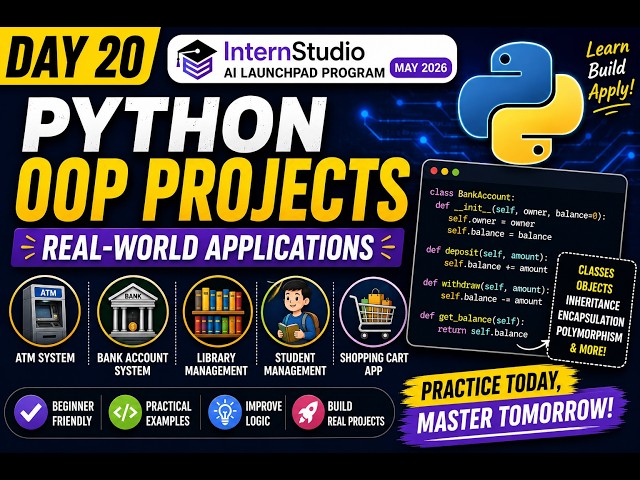Click the BUILD REAL PROJECTS text

point(356,413)
